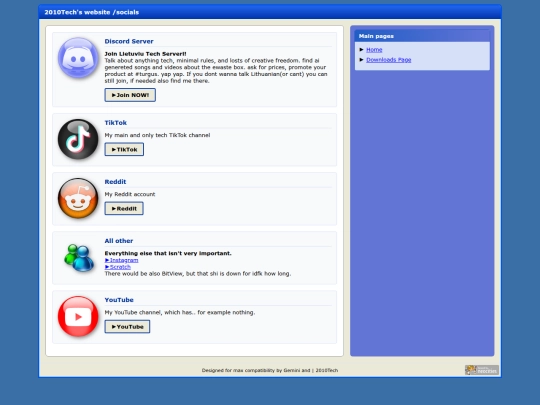Click the TikTok logo icon
540x405 pixels.
[78, 139]
